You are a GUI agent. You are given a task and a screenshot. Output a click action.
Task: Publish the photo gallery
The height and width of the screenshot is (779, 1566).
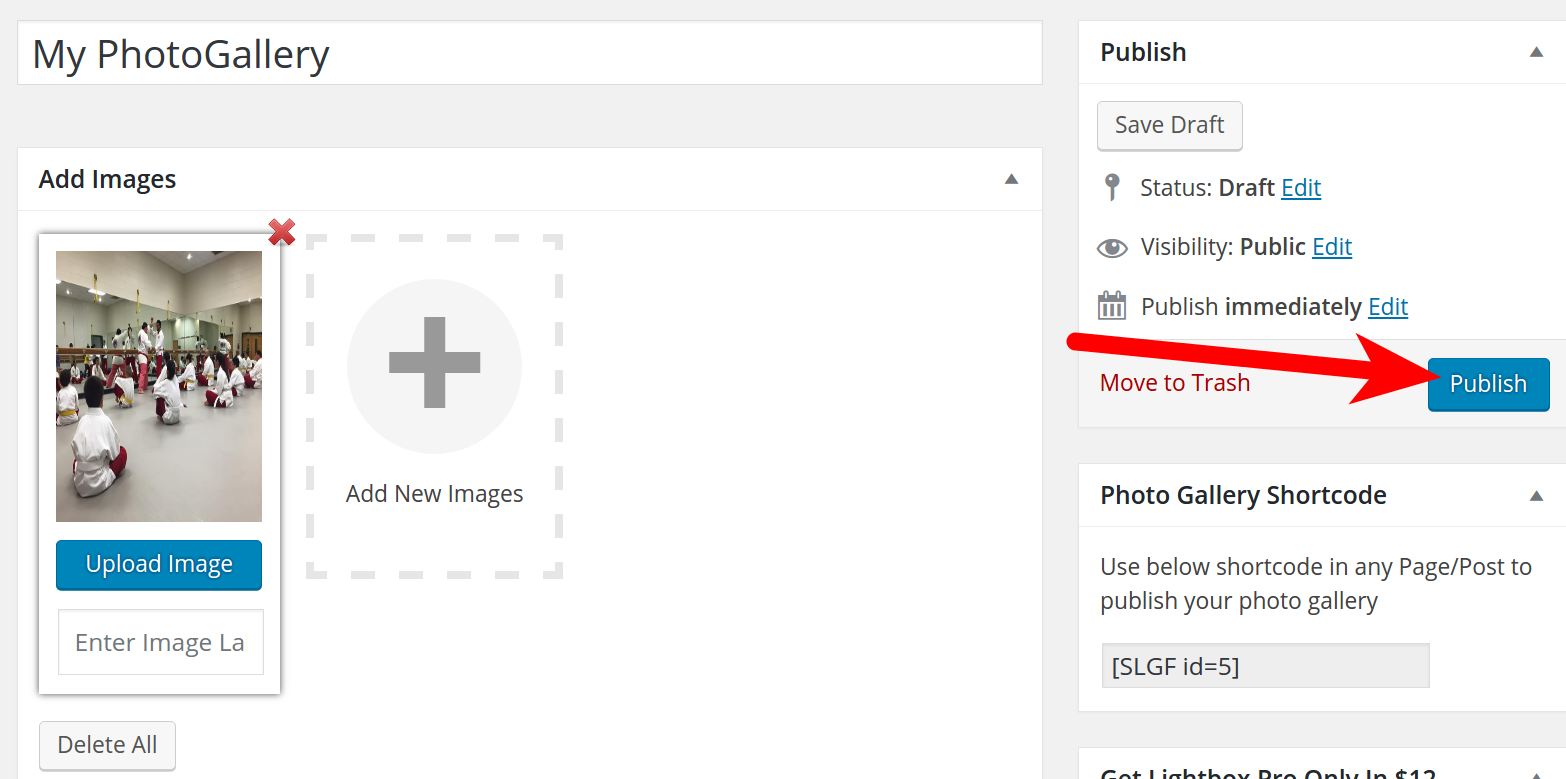point(1488,384)
